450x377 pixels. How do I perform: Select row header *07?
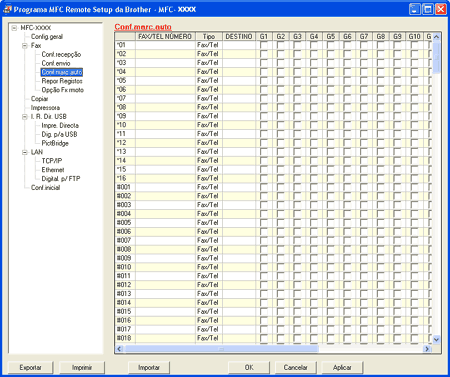point(125,98)
